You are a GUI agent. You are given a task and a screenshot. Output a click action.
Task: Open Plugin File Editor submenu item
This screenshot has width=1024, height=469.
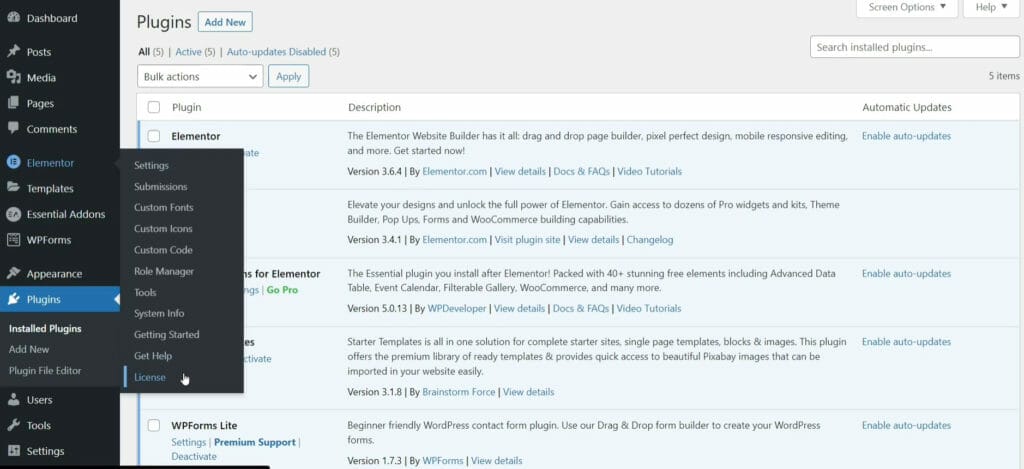point(45,370)
